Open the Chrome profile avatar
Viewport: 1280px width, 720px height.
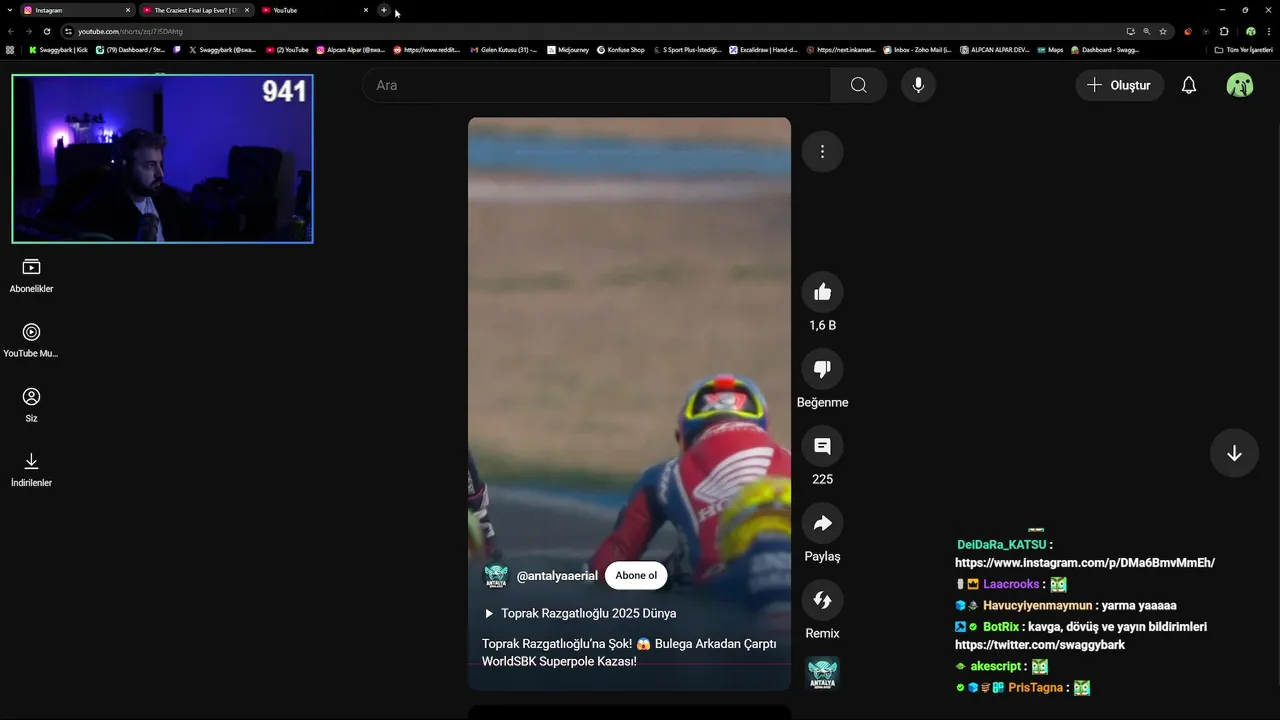click(1250, 31)
